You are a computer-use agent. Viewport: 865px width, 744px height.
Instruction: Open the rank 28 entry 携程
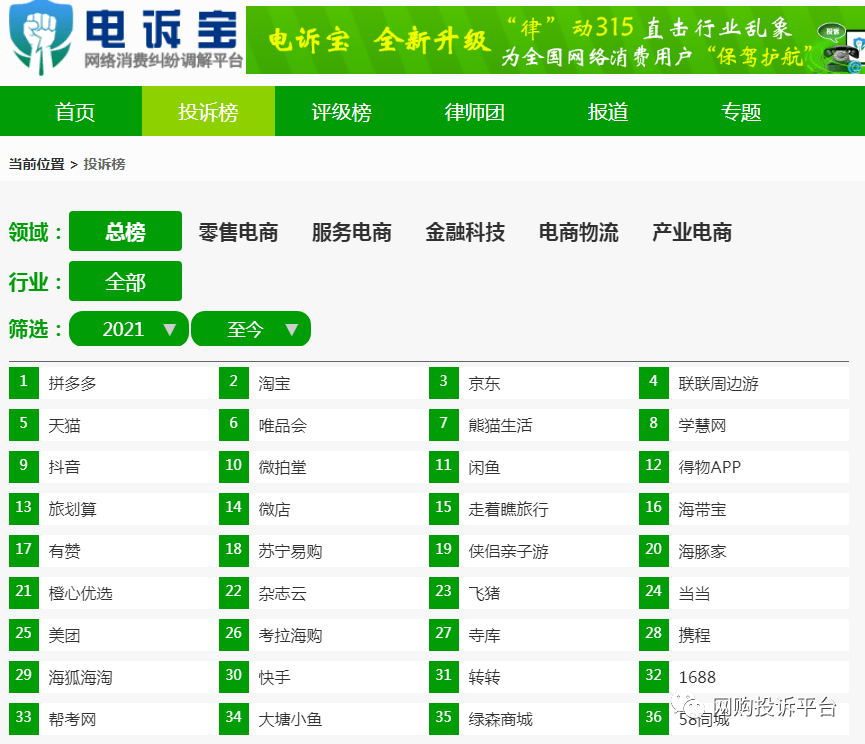coord(694,635)
